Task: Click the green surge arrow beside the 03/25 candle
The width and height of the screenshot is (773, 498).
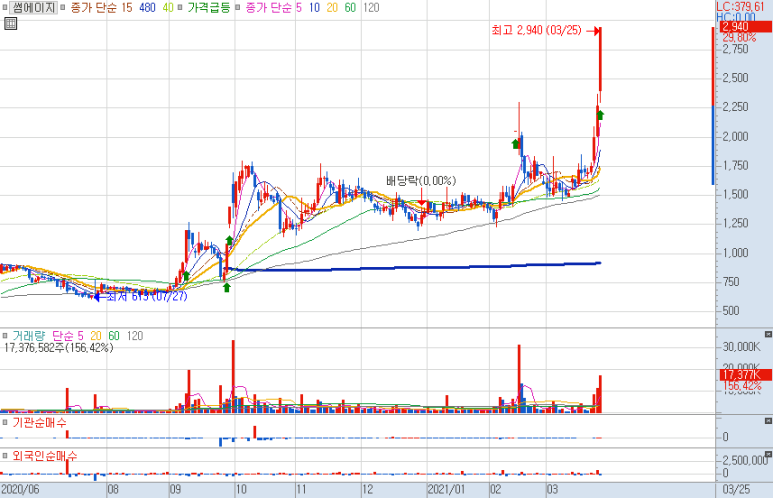Action: pos(600,115)
